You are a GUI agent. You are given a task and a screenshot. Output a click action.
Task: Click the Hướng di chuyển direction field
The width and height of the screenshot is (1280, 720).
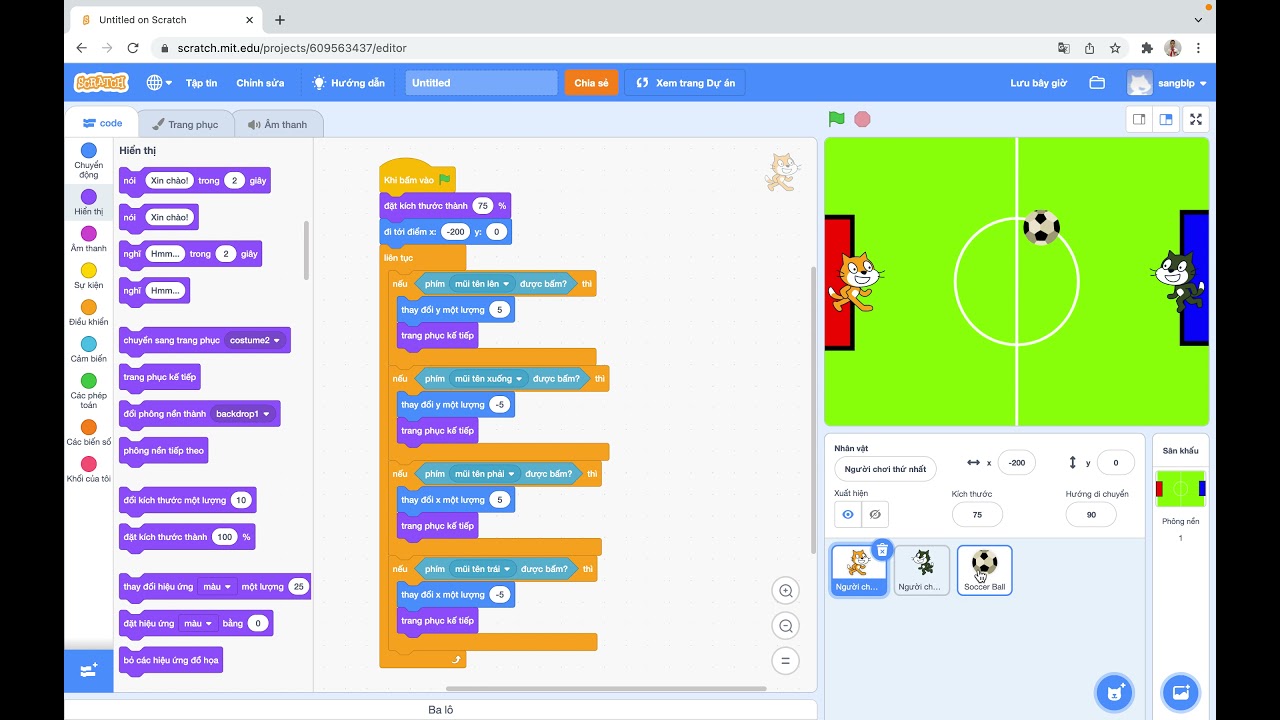1091,515
